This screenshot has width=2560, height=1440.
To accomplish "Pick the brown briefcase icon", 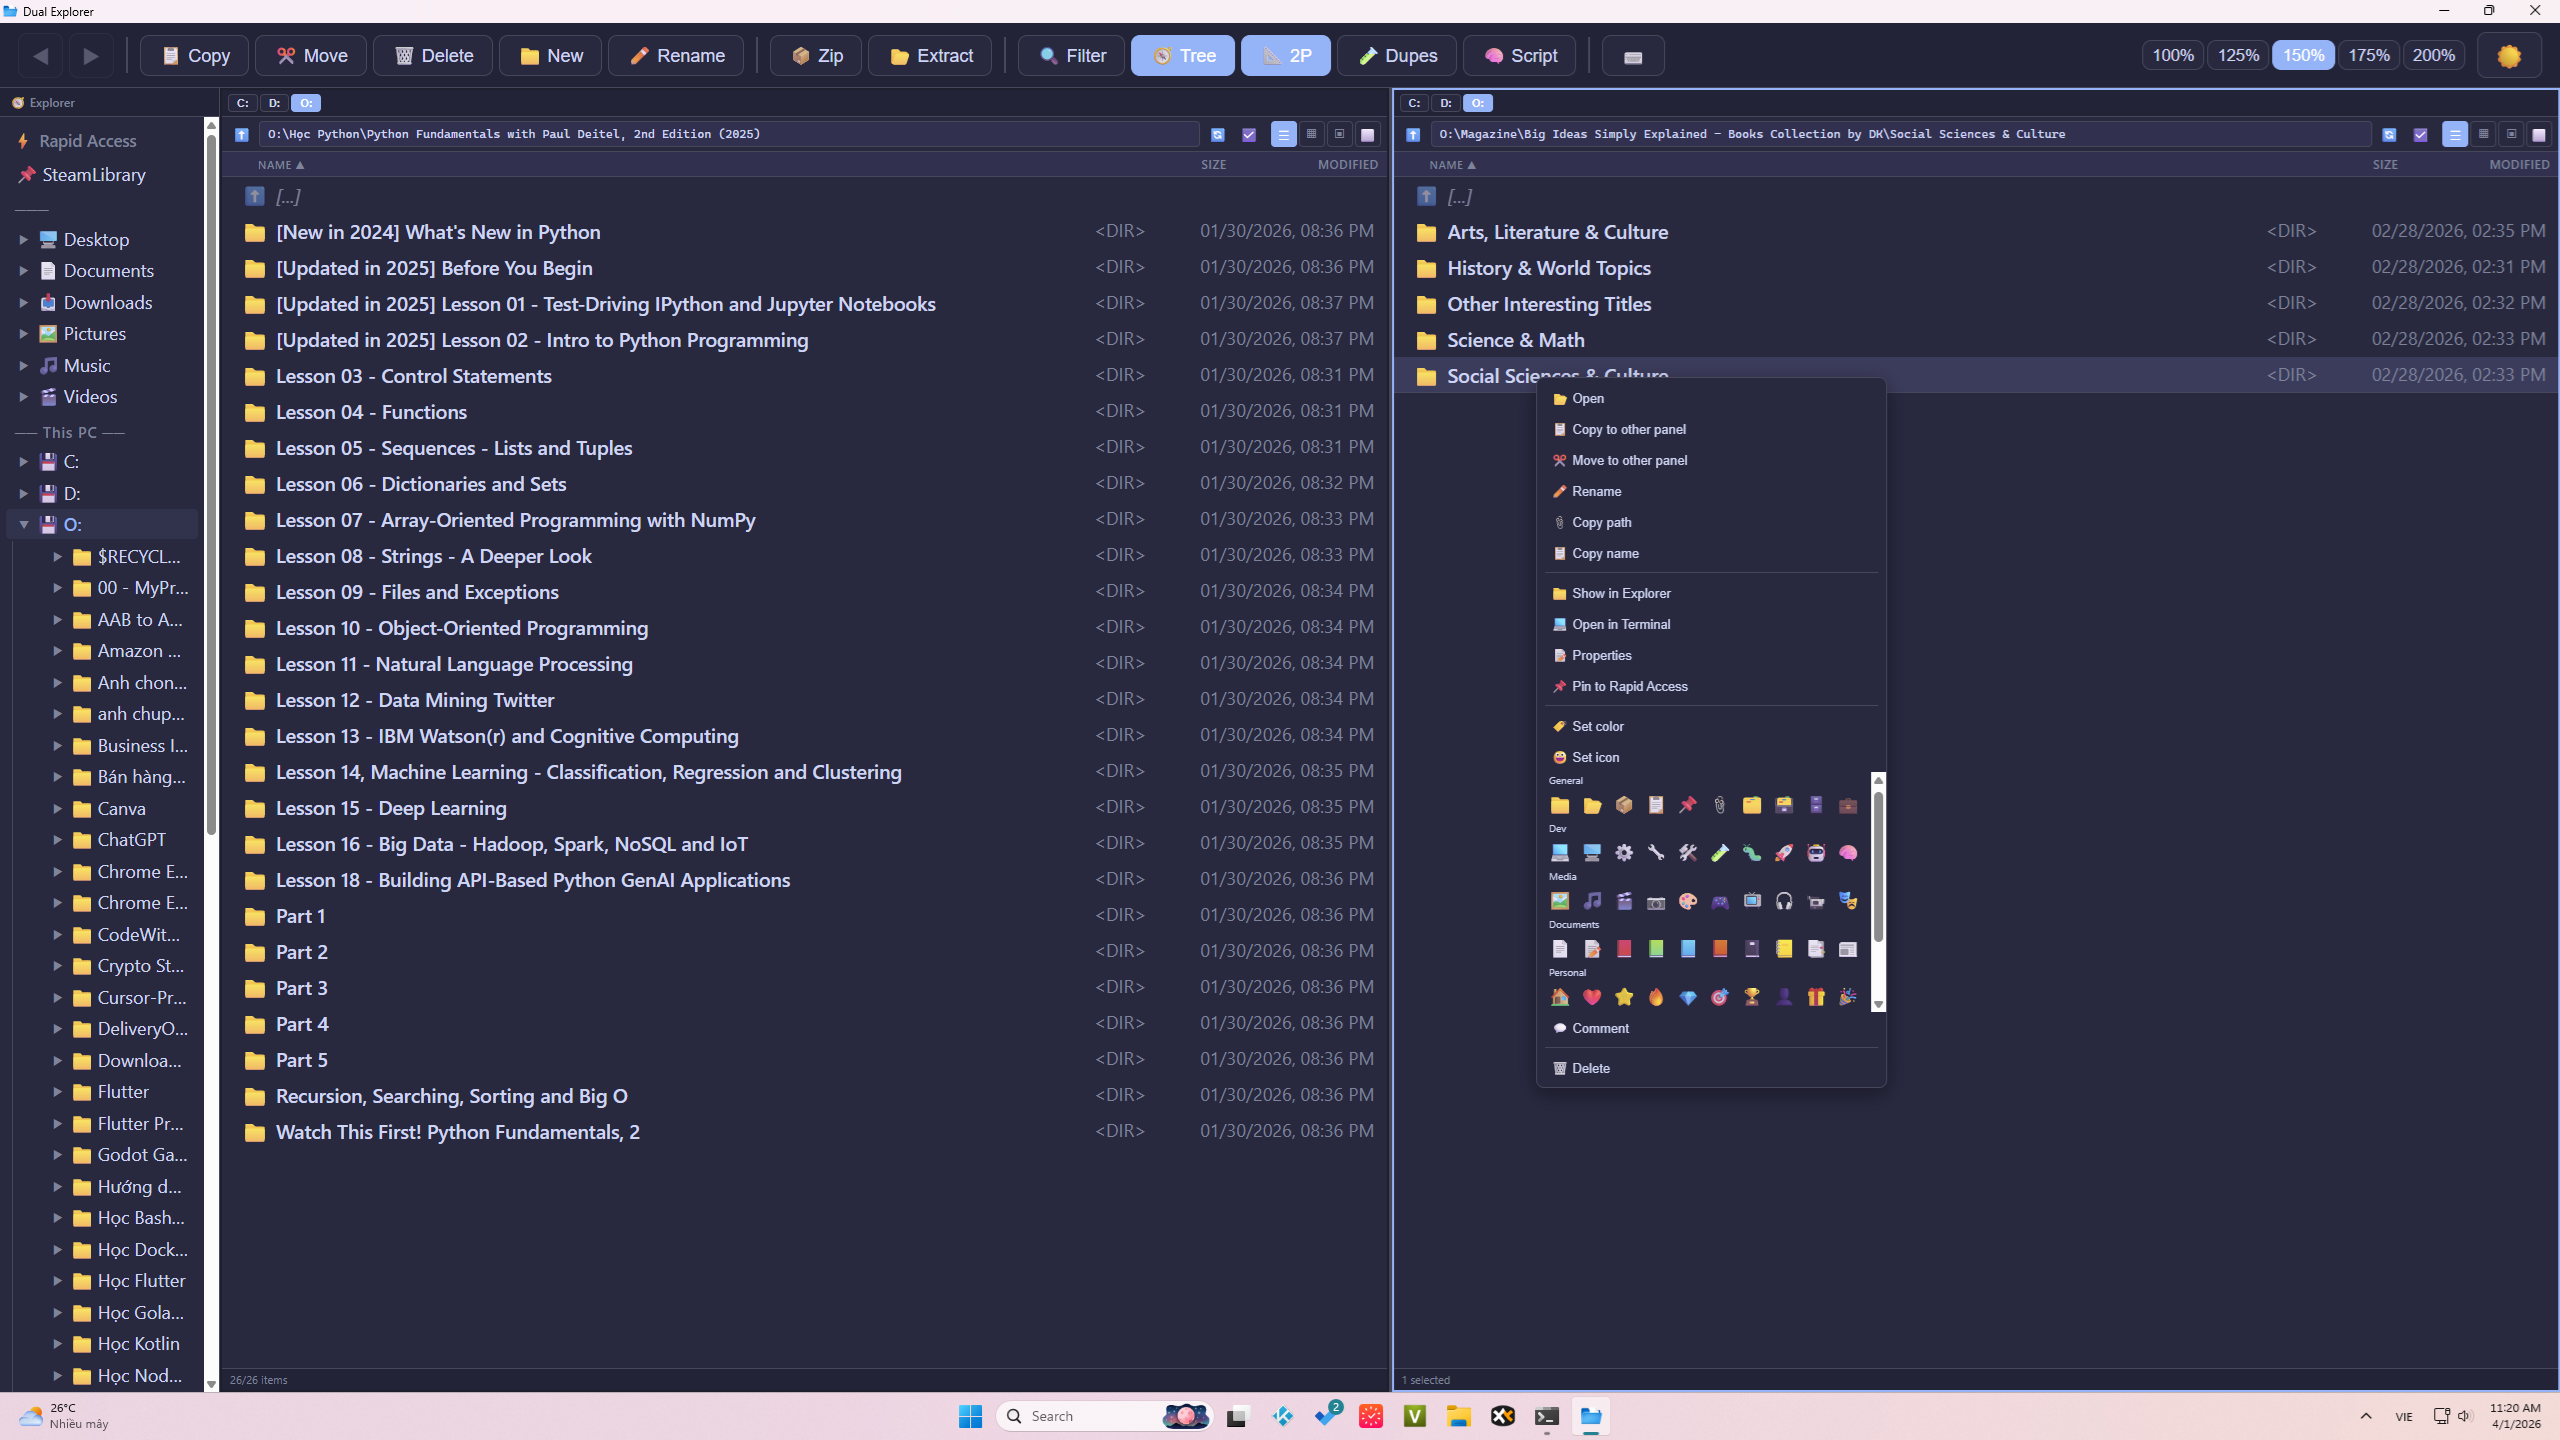I will (x=1848, y=805).
